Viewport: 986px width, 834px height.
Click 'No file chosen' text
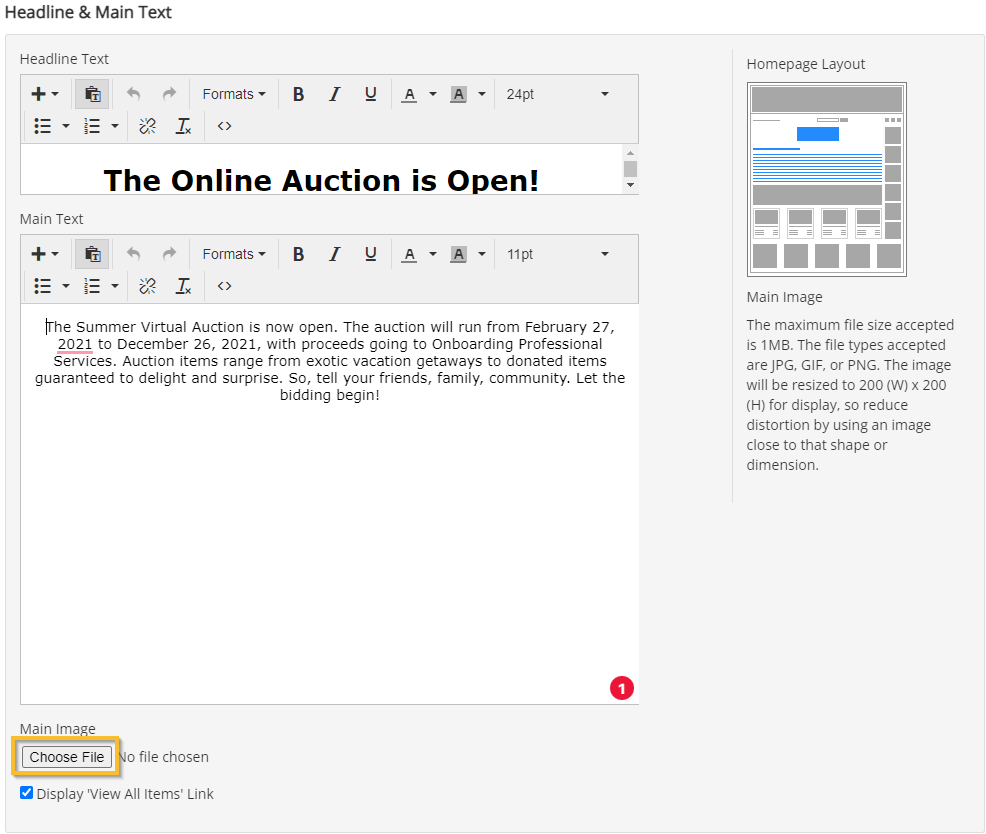coord(163,757)
